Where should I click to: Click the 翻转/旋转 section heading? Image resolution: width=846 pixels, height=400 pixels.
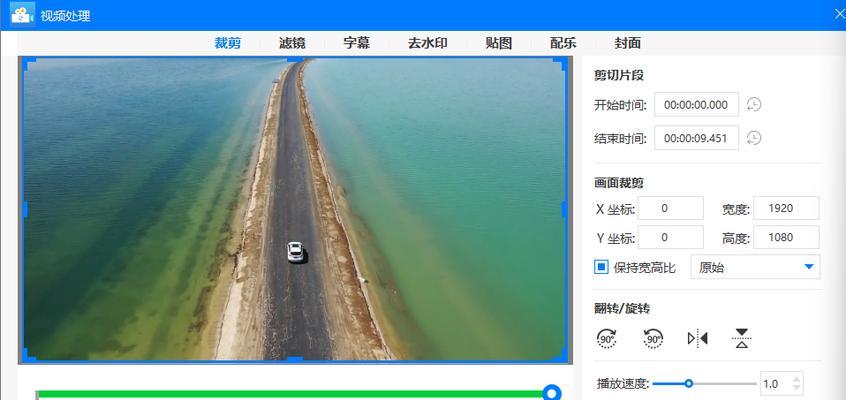(622, 309)
